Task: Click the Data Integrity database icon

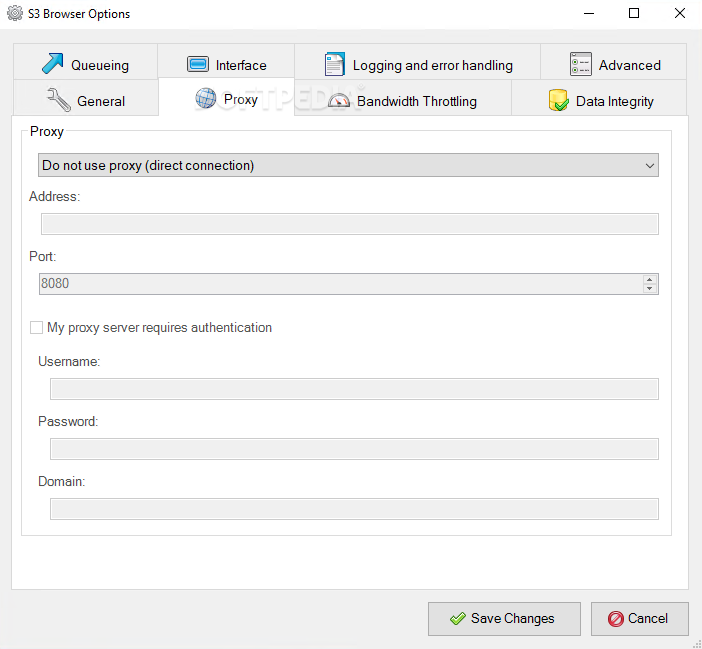Action: pos(559,100)
